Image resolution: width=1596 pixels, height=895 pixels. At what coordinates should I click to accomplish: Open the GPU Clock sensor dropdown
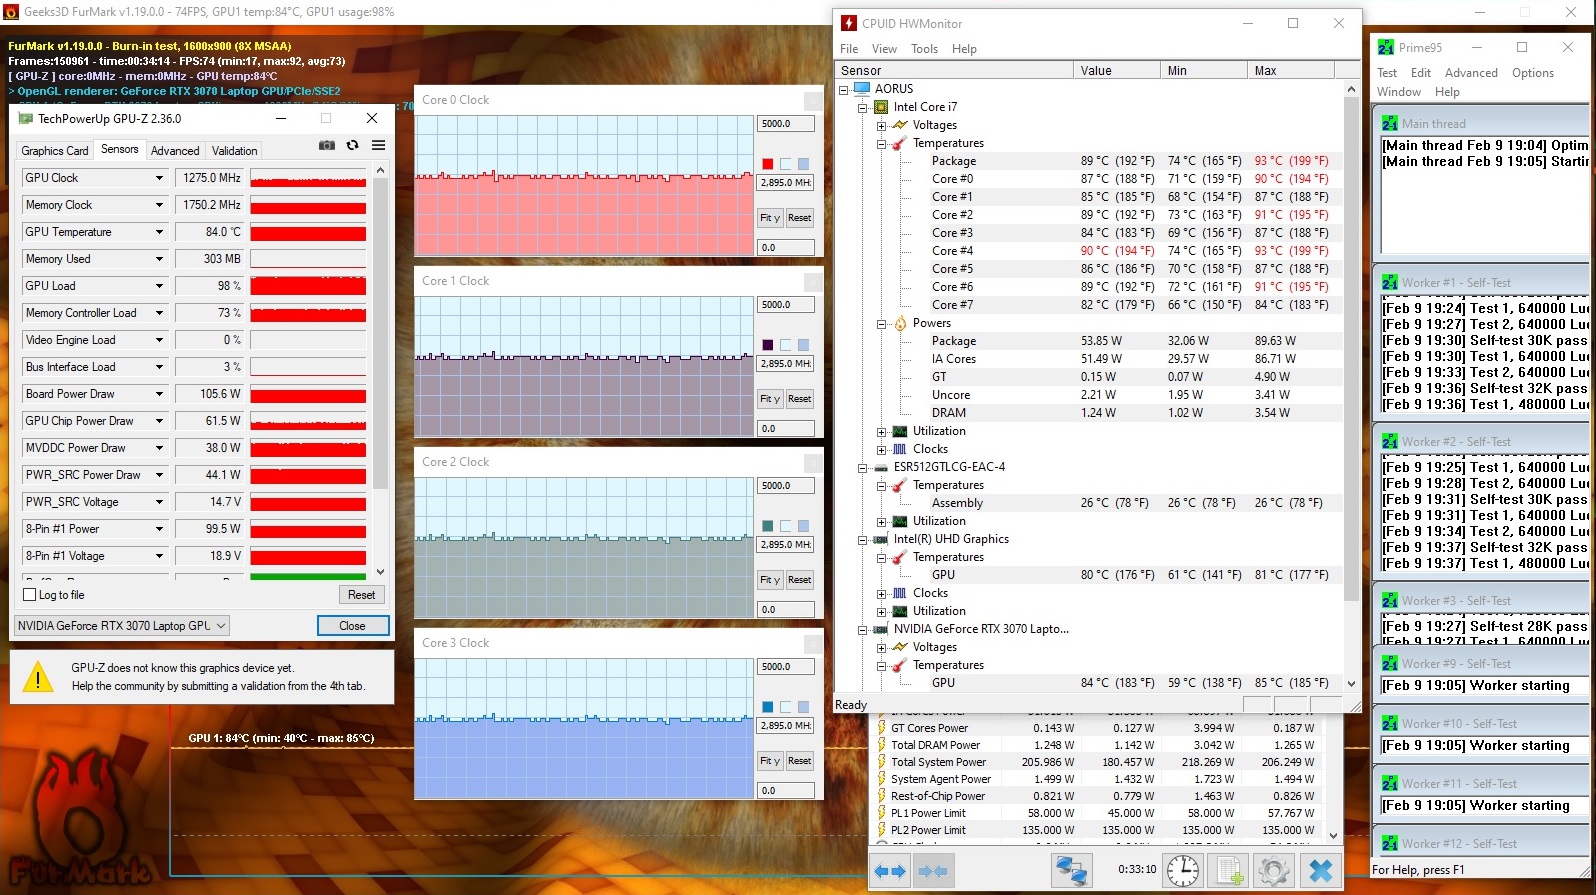[x=159, y=178]
